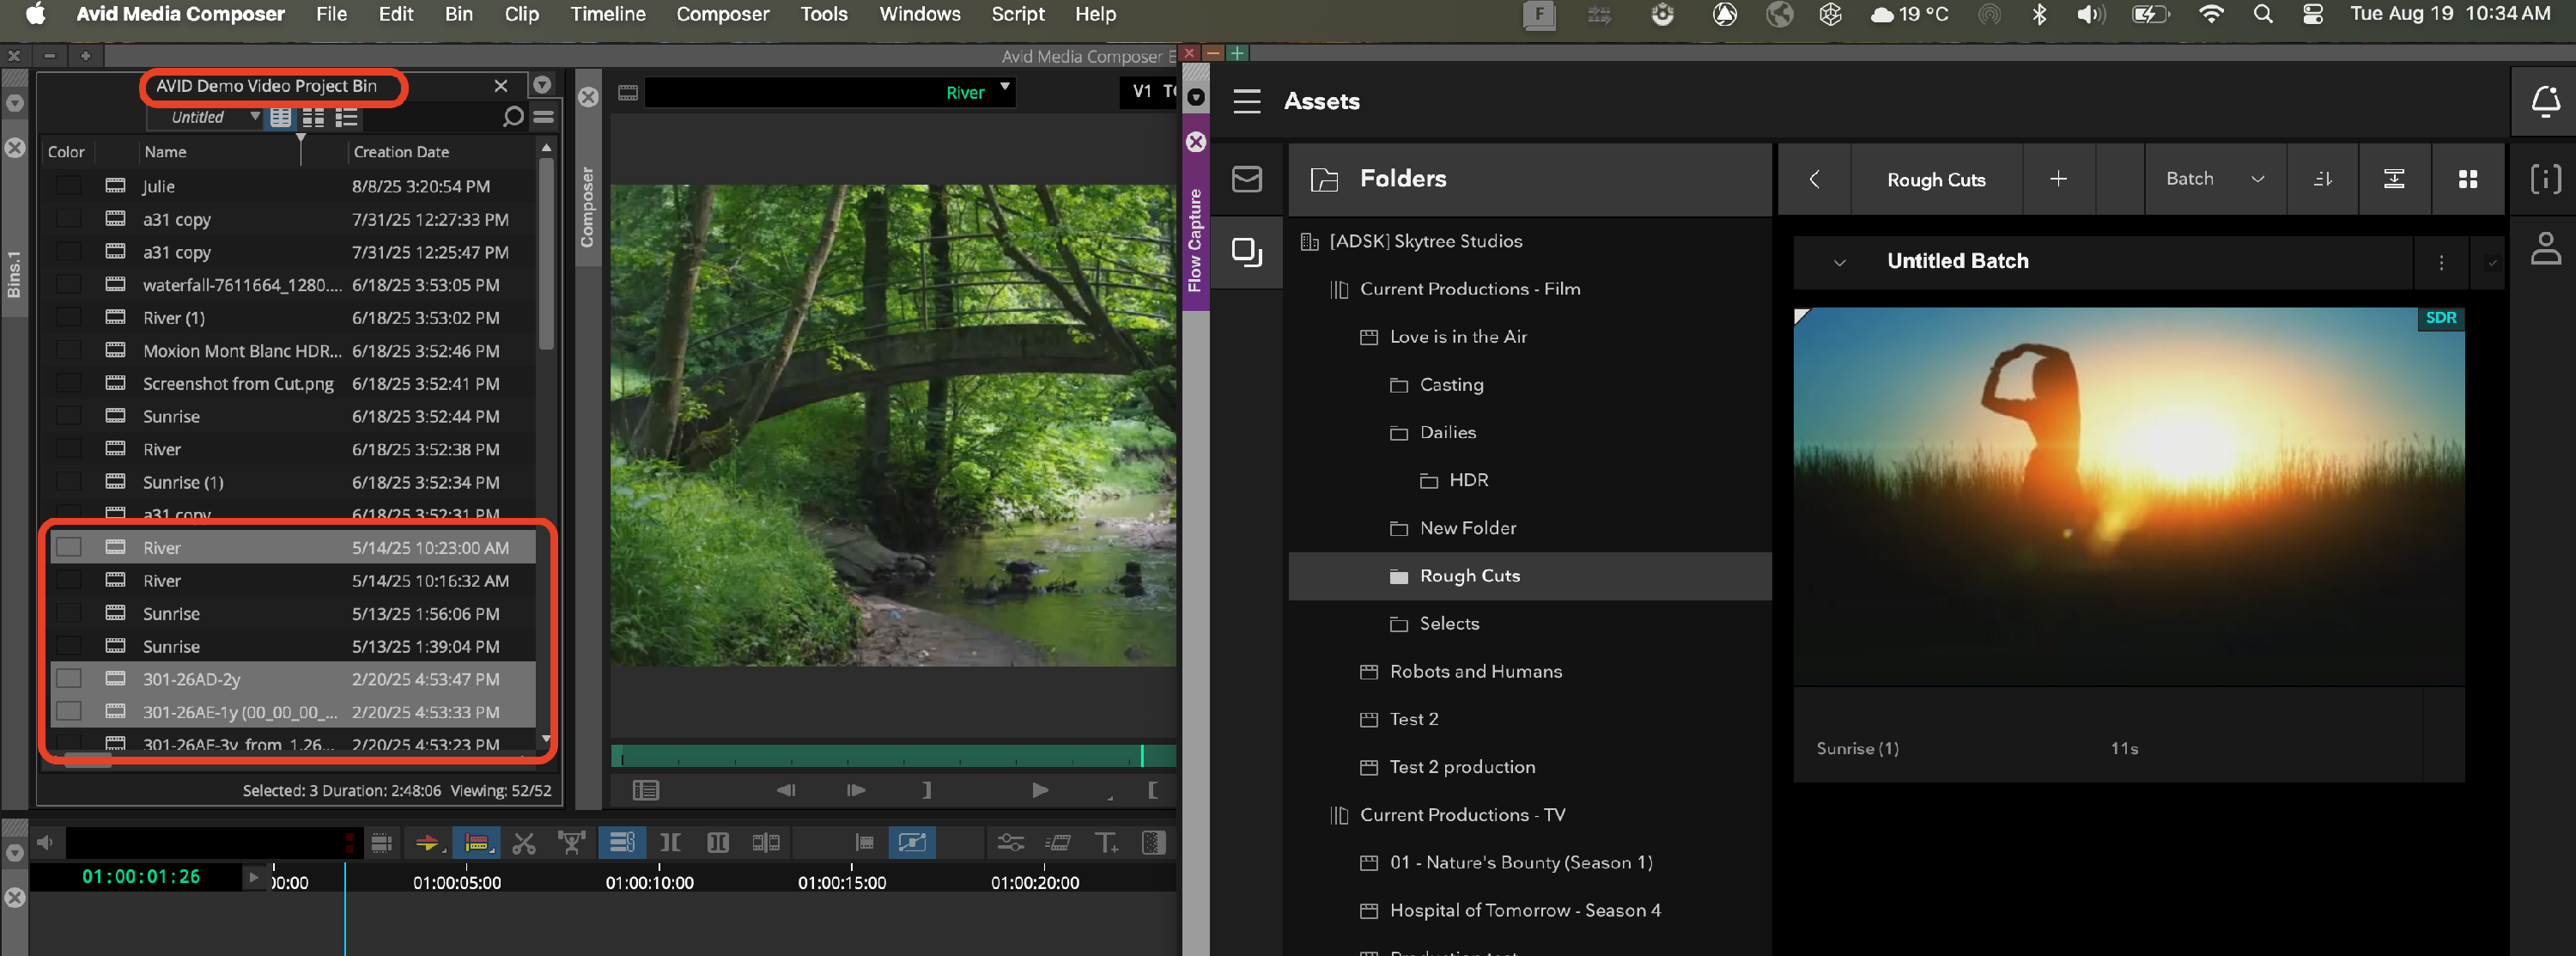The width and height of the screenshot is (2576, 956).
Task: Open the bin tab dropdown arrow button
Action: 542,85
